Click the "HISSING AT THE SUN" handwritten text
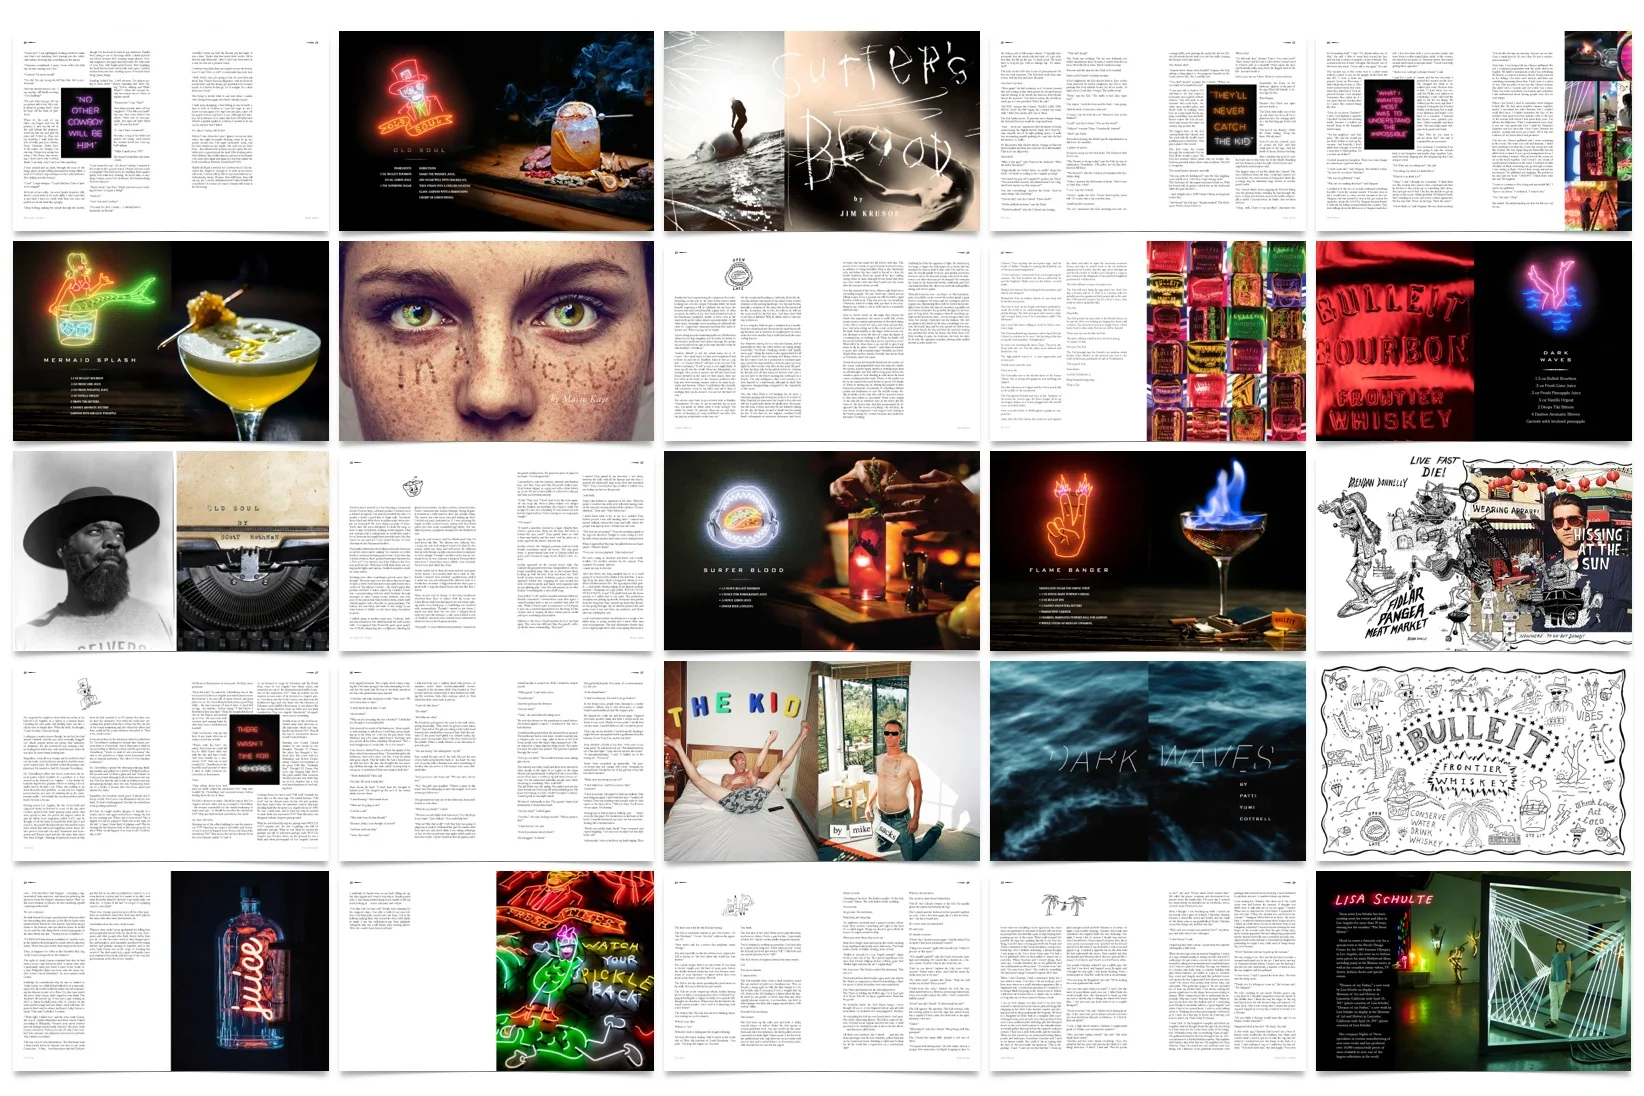The height and width of the screenshot is (1096, 1644). (x=1597, y=547)
